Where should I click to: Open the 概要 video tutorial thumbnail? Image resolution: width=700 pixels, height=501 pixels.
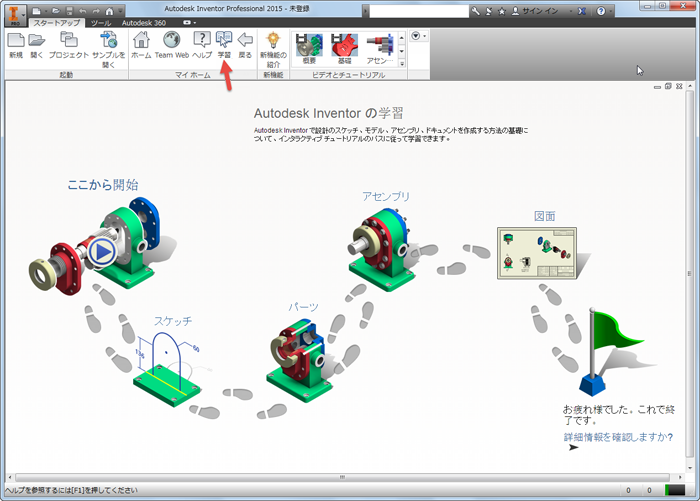tap(309, 48)
